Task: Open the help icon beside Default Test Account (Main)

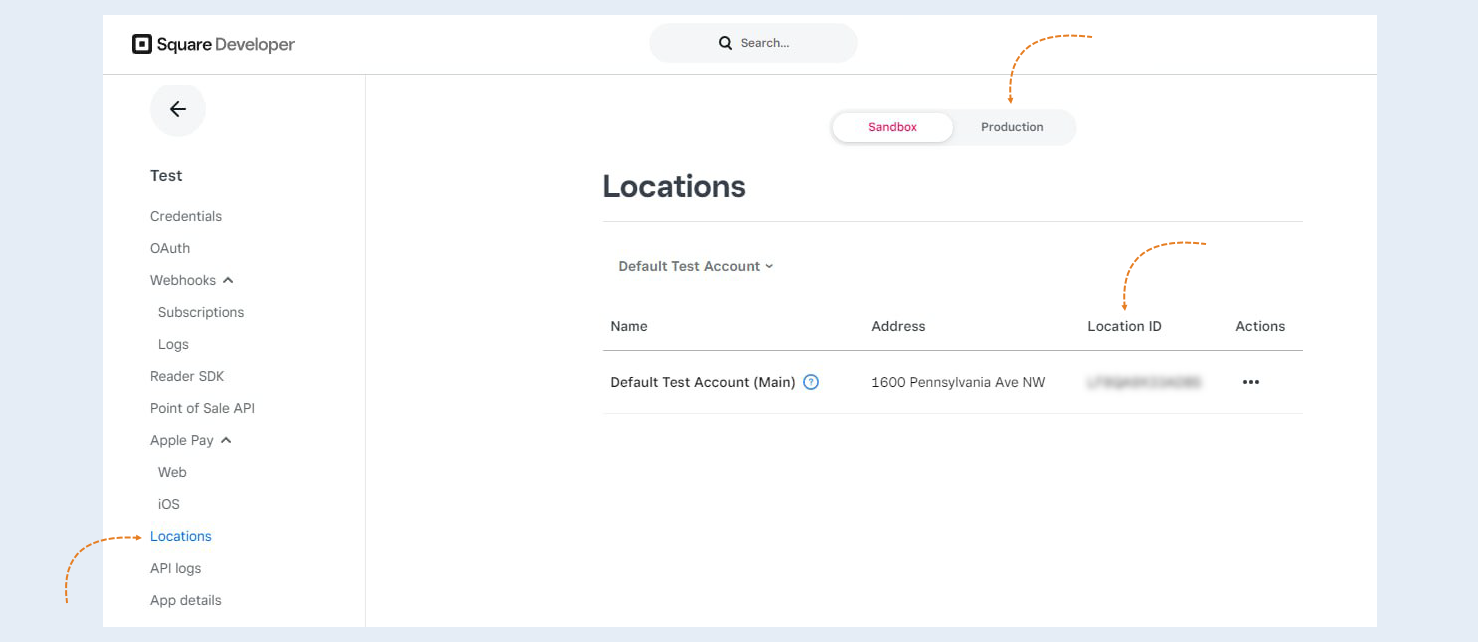Action: click(x=811, y=382)
